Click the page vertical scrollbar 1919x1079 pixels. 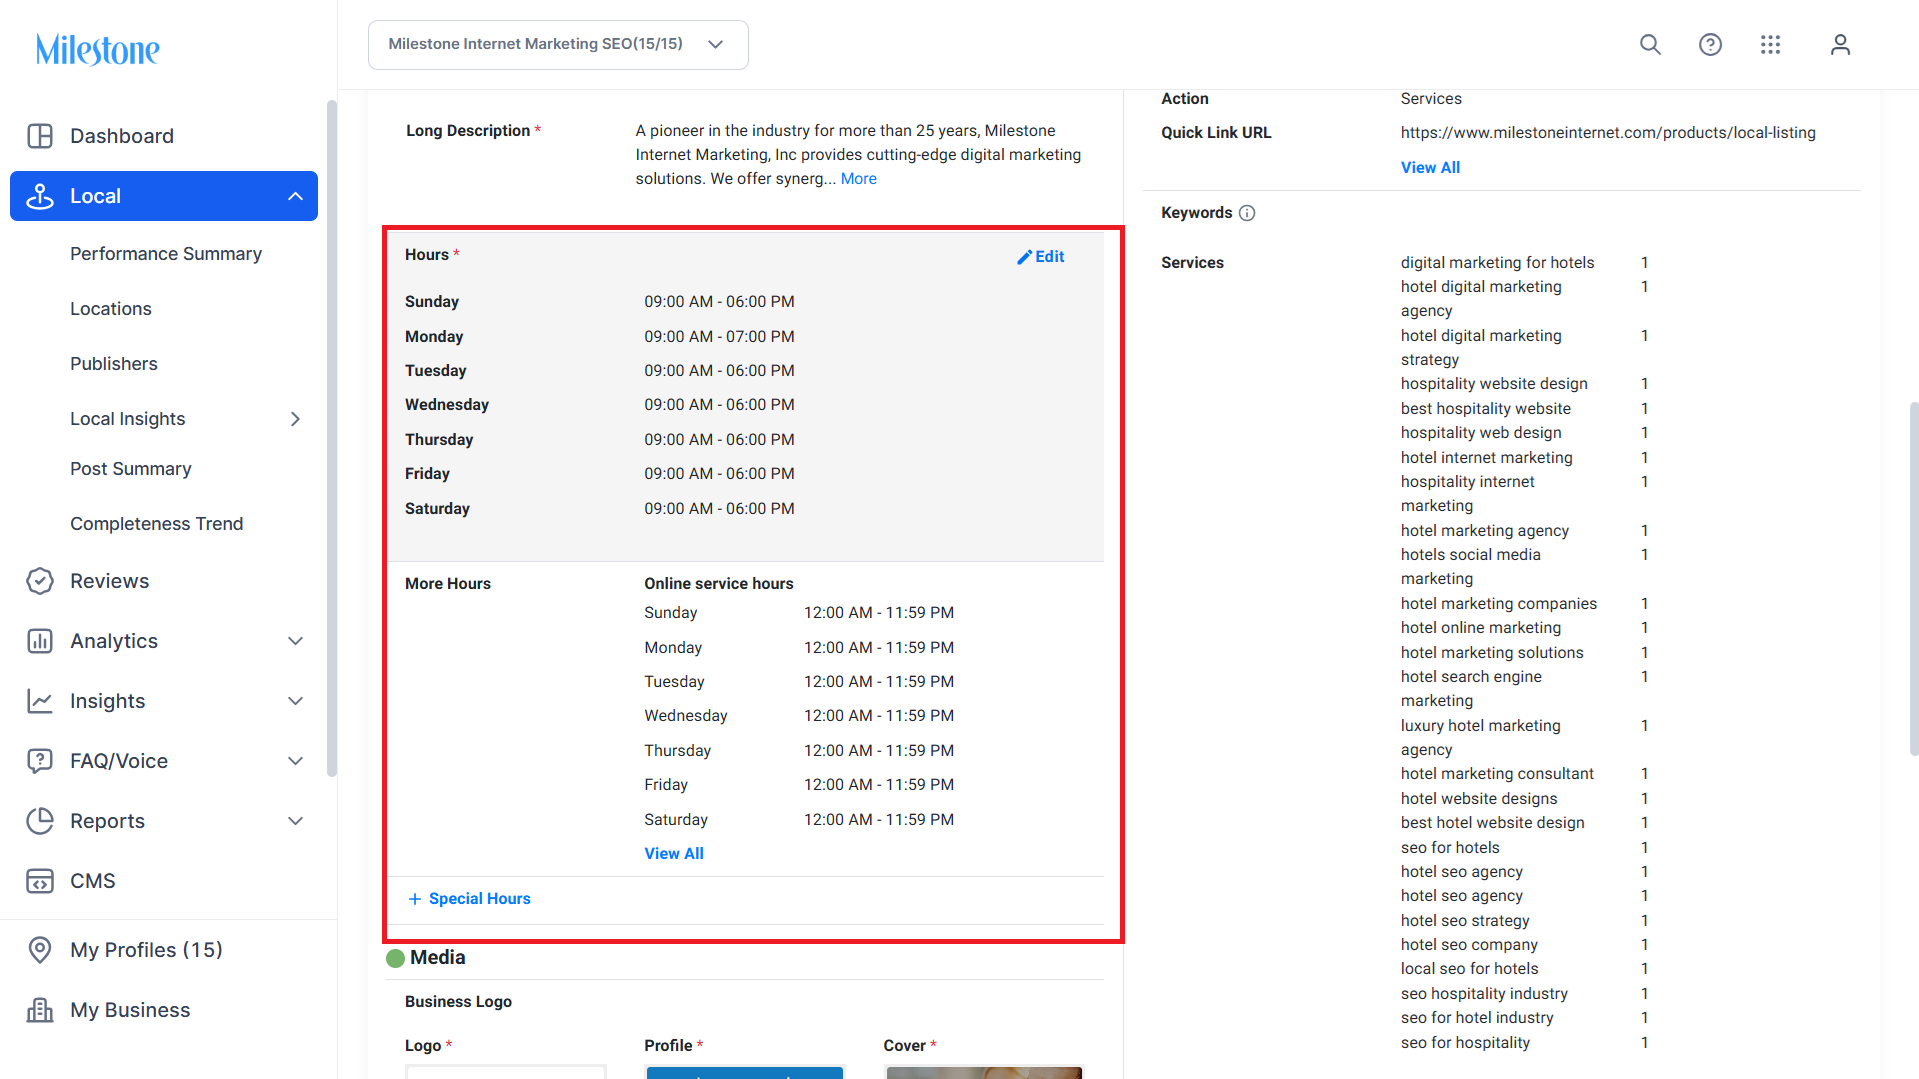(x=1913, y=578)
